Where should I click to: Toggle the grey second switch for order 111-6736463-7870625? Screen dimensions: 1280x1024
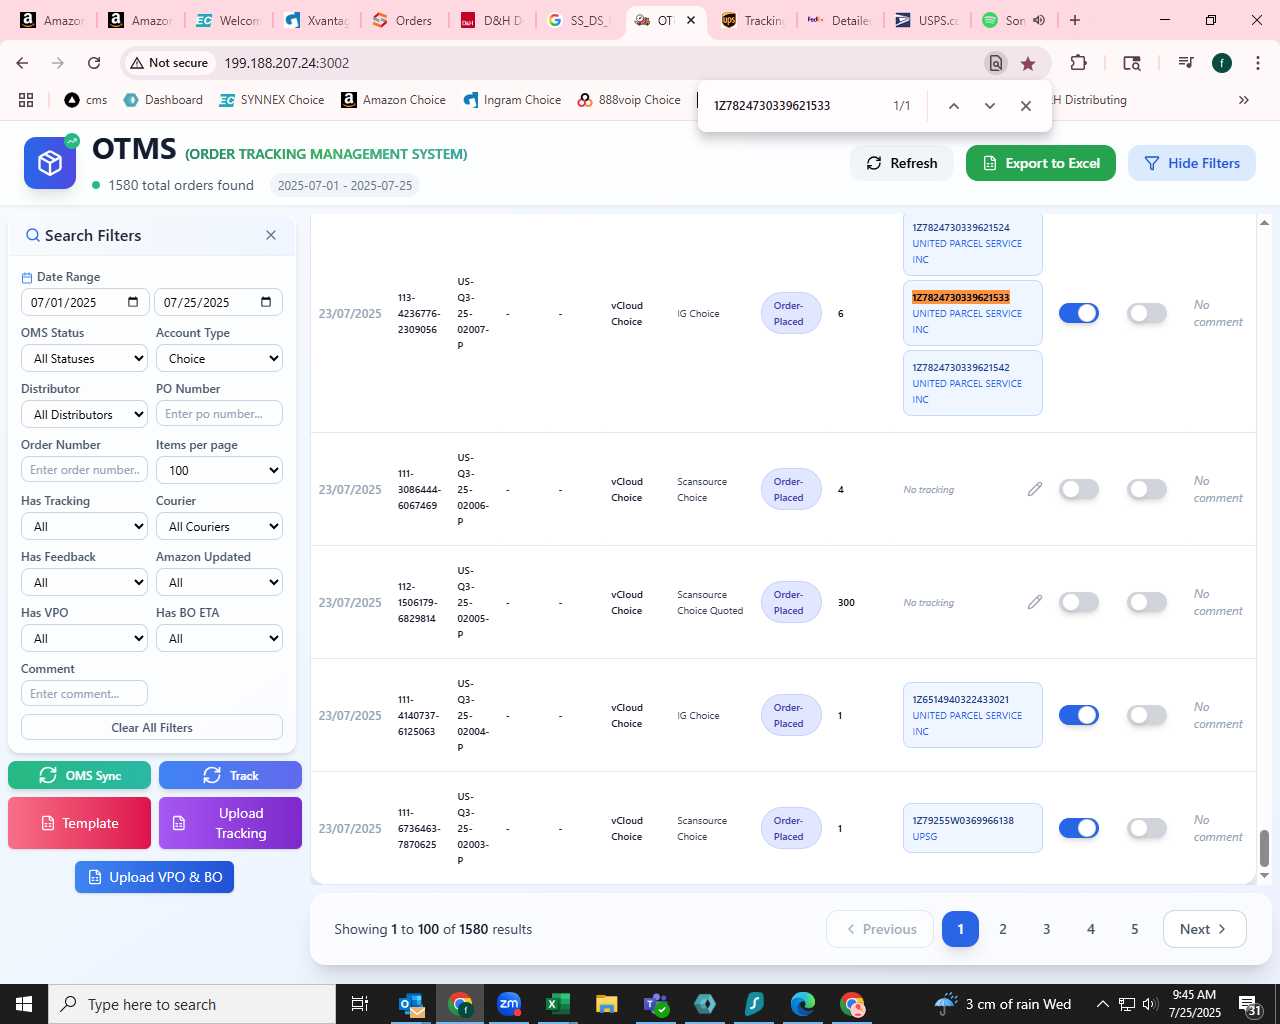1147,828
